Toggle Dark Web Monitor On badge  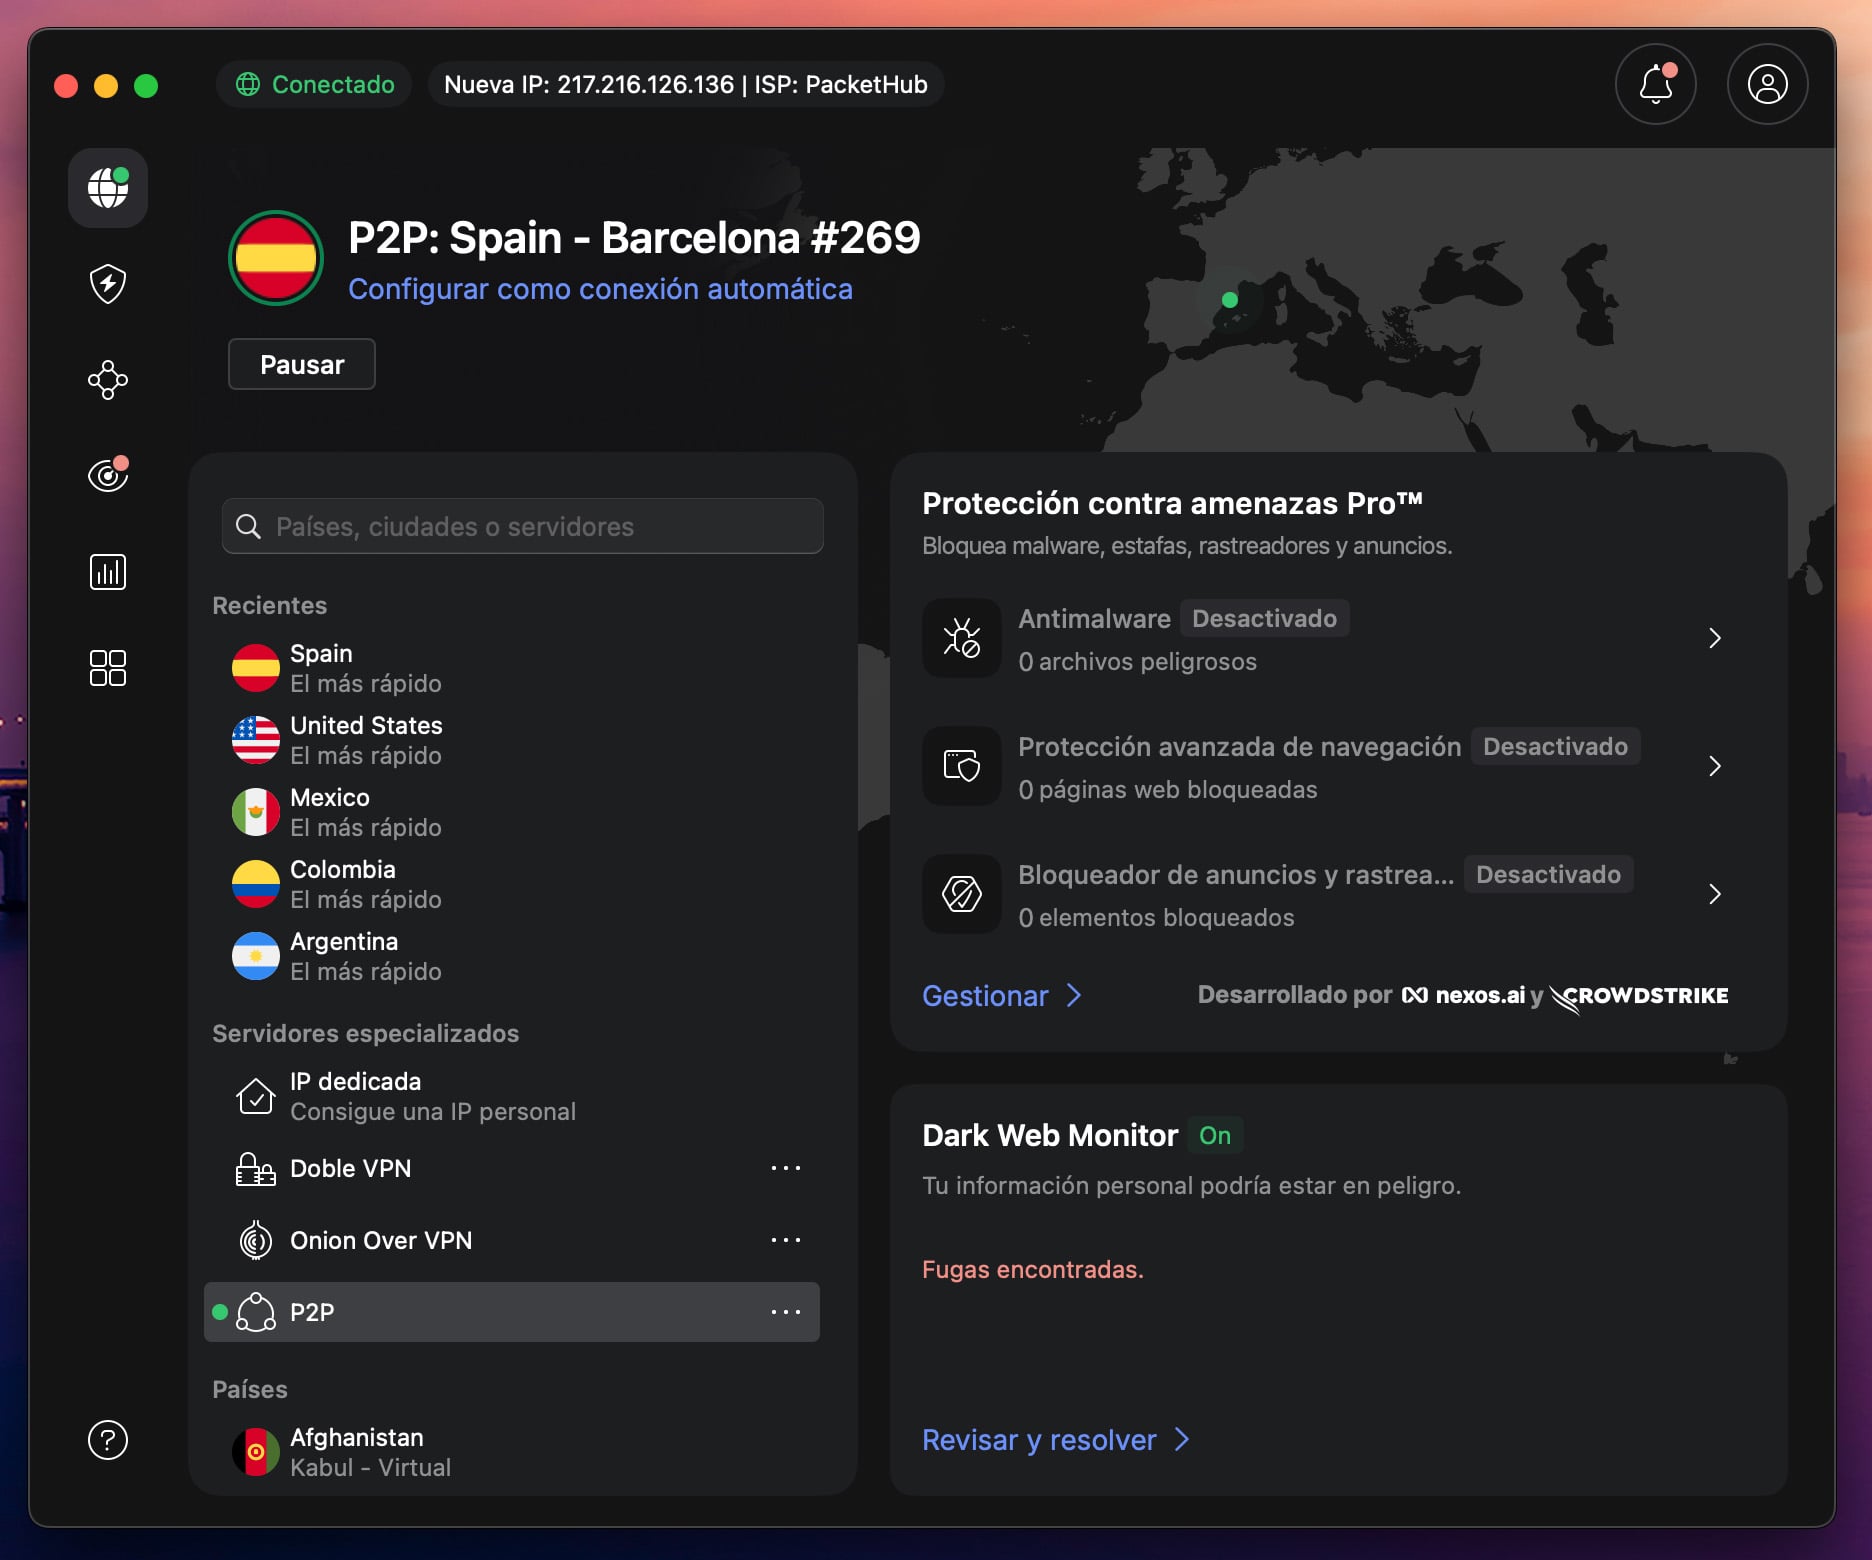point(1216,1135)
